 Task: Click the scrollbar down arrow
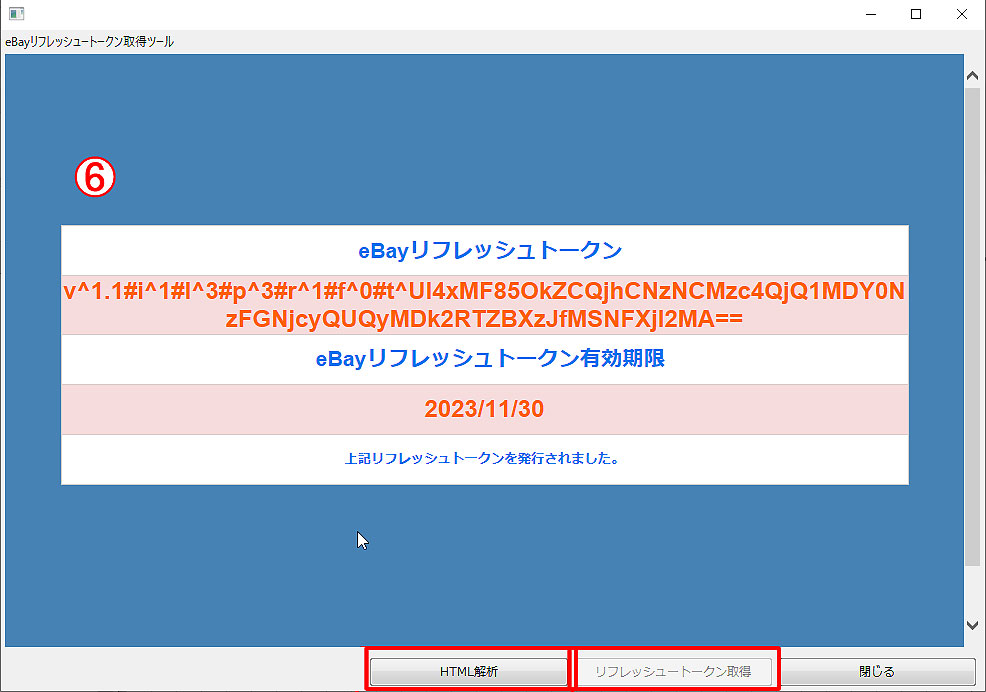pos(972,625)
